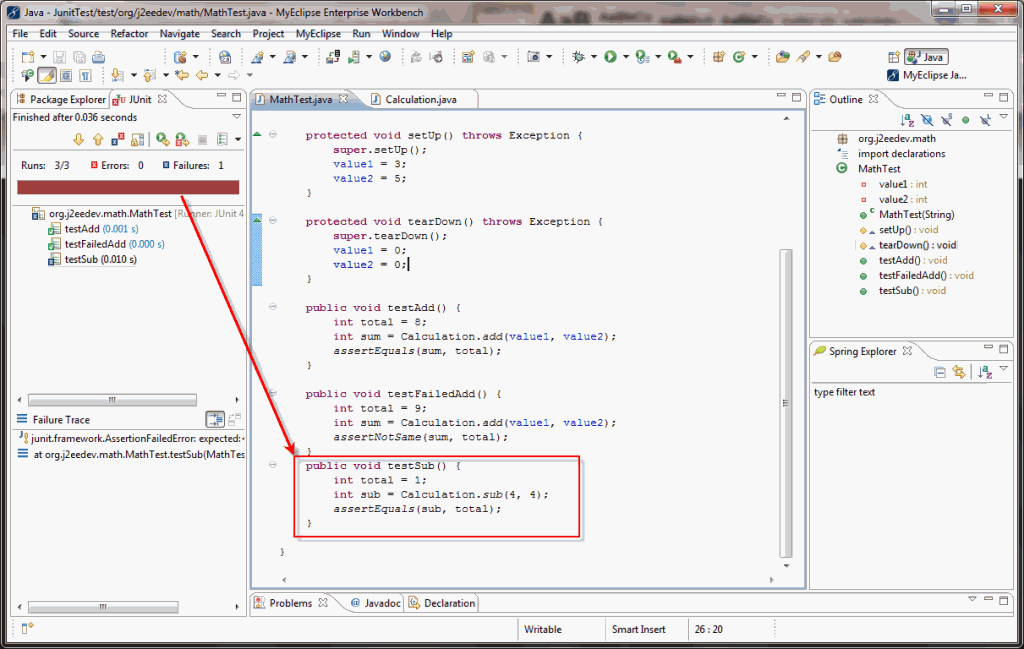
Task: Click Collapse All in Spring Explorer
Action: (x=940, y=372)
